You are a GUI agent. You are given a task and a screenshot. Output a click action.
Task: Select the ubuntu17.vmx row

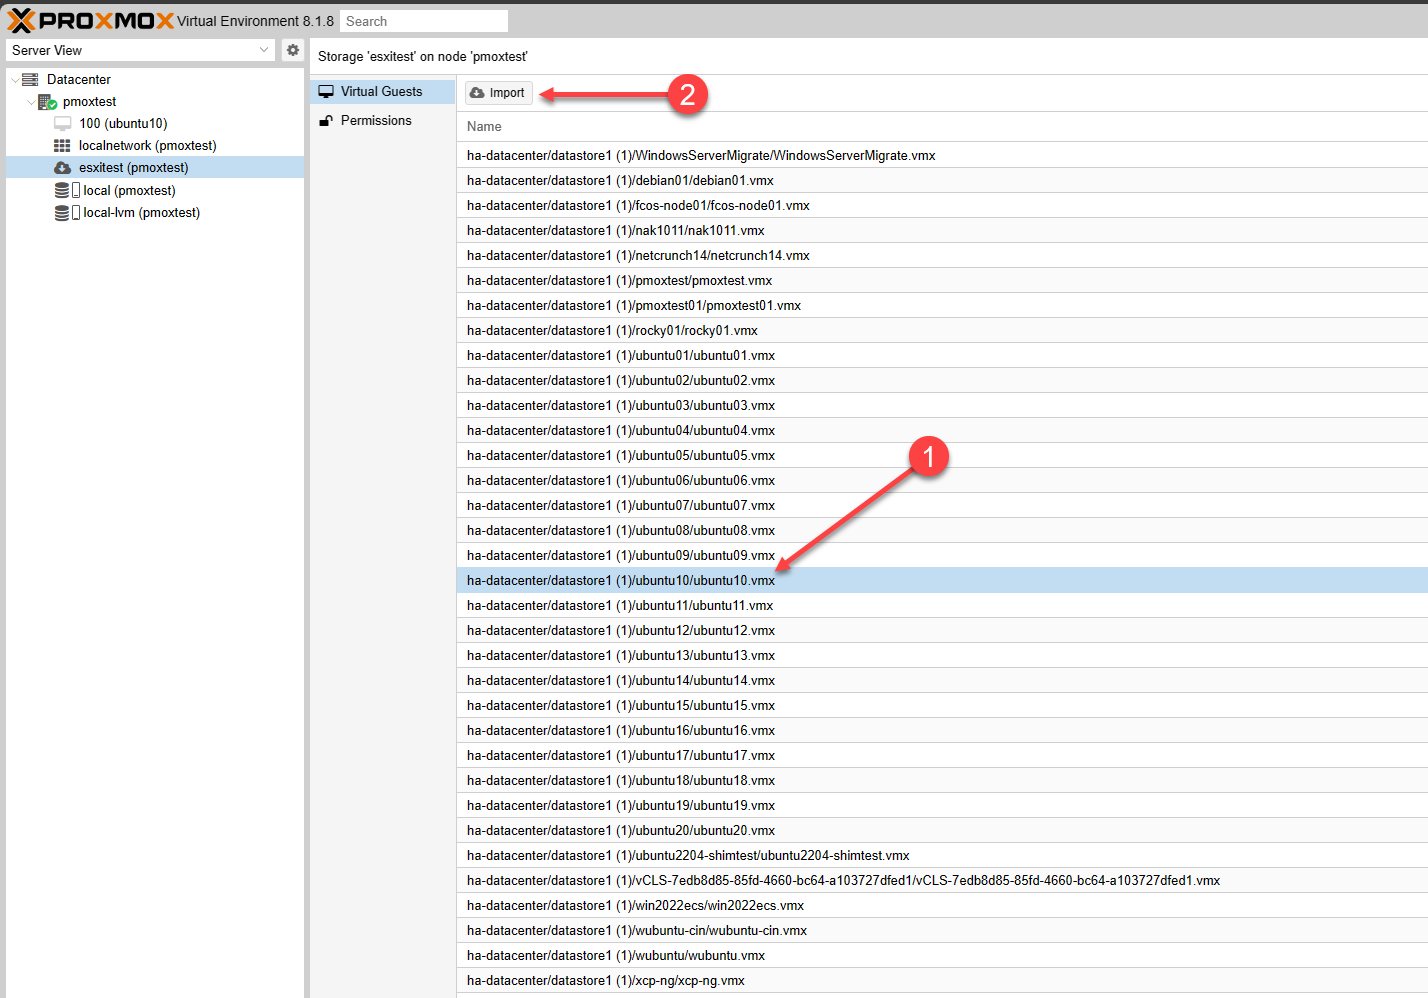[x=942, y=755]
